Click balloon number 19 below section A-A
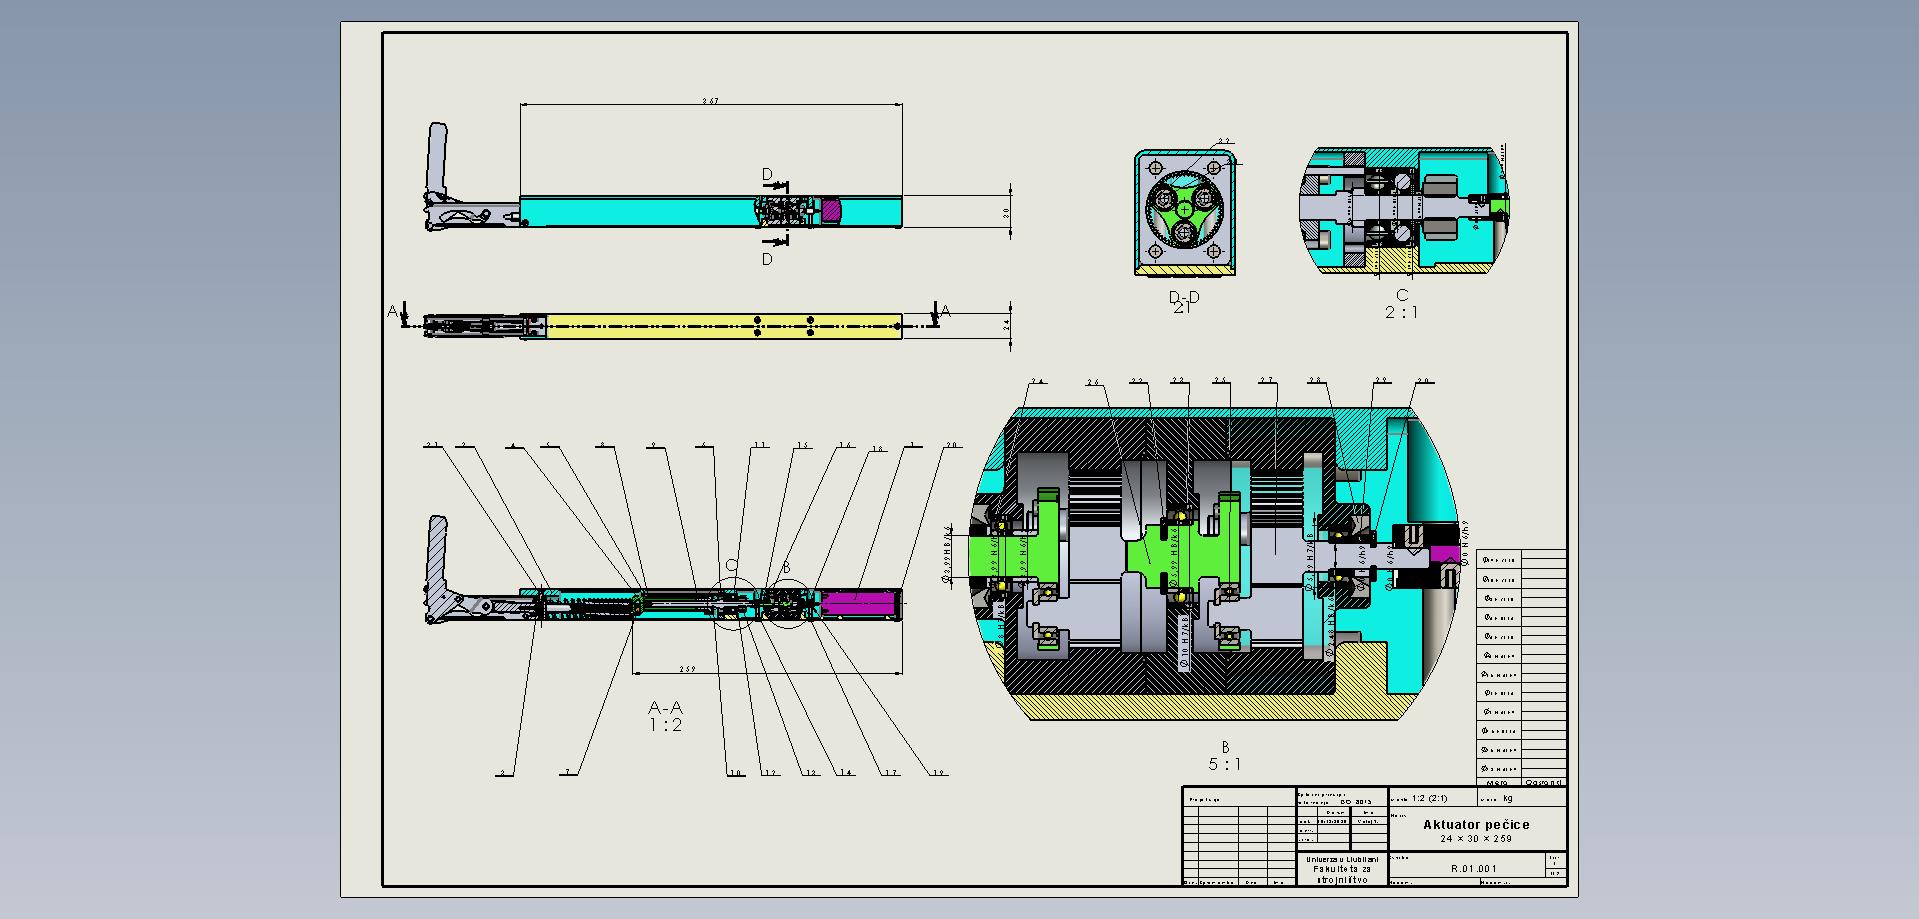Viewport: 1919px width, 919px height. (x=939, y=772)
